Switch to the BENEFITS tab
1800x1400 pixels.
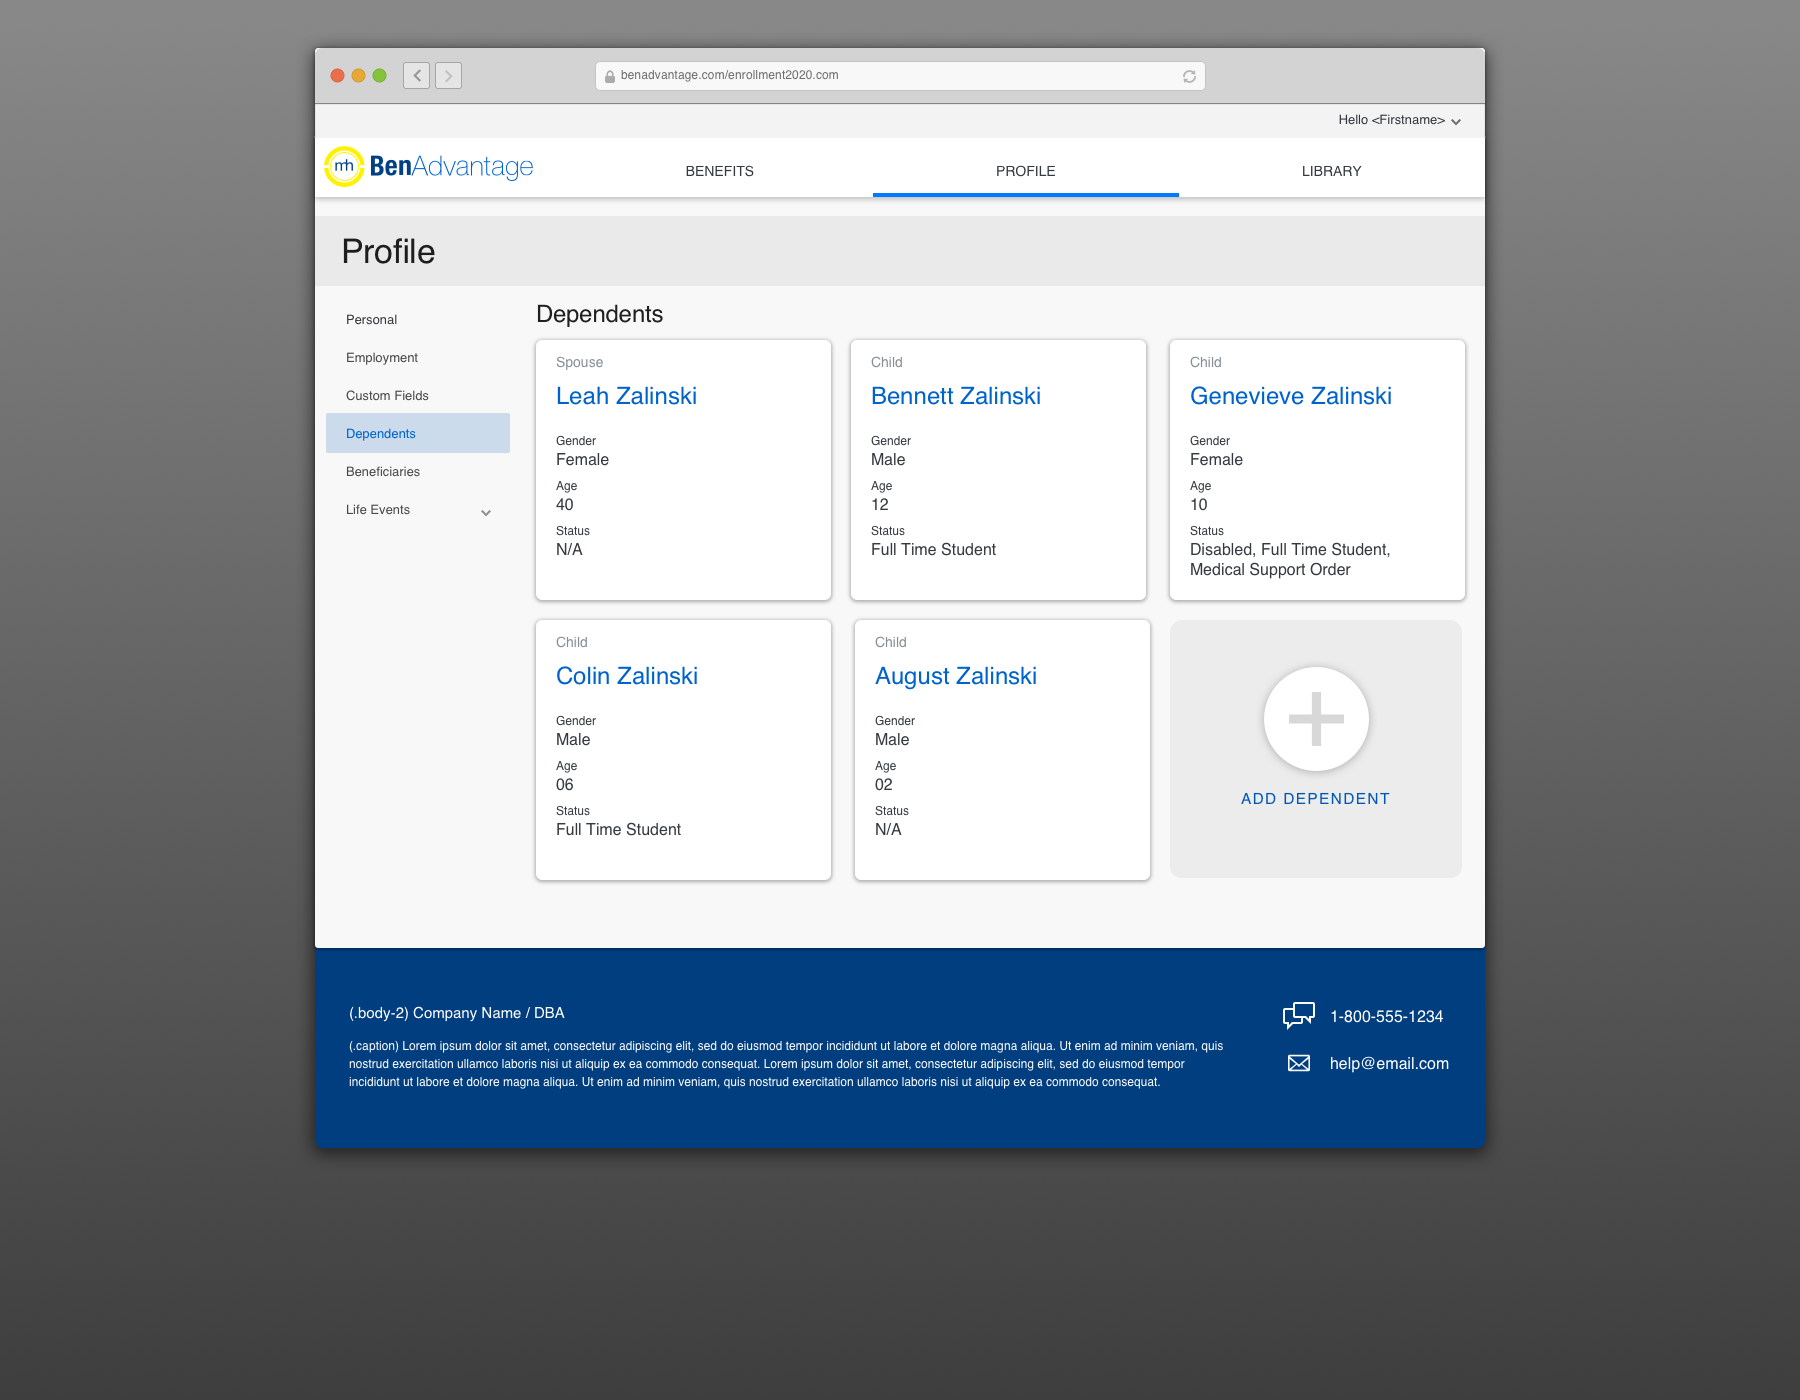[720, 171]
